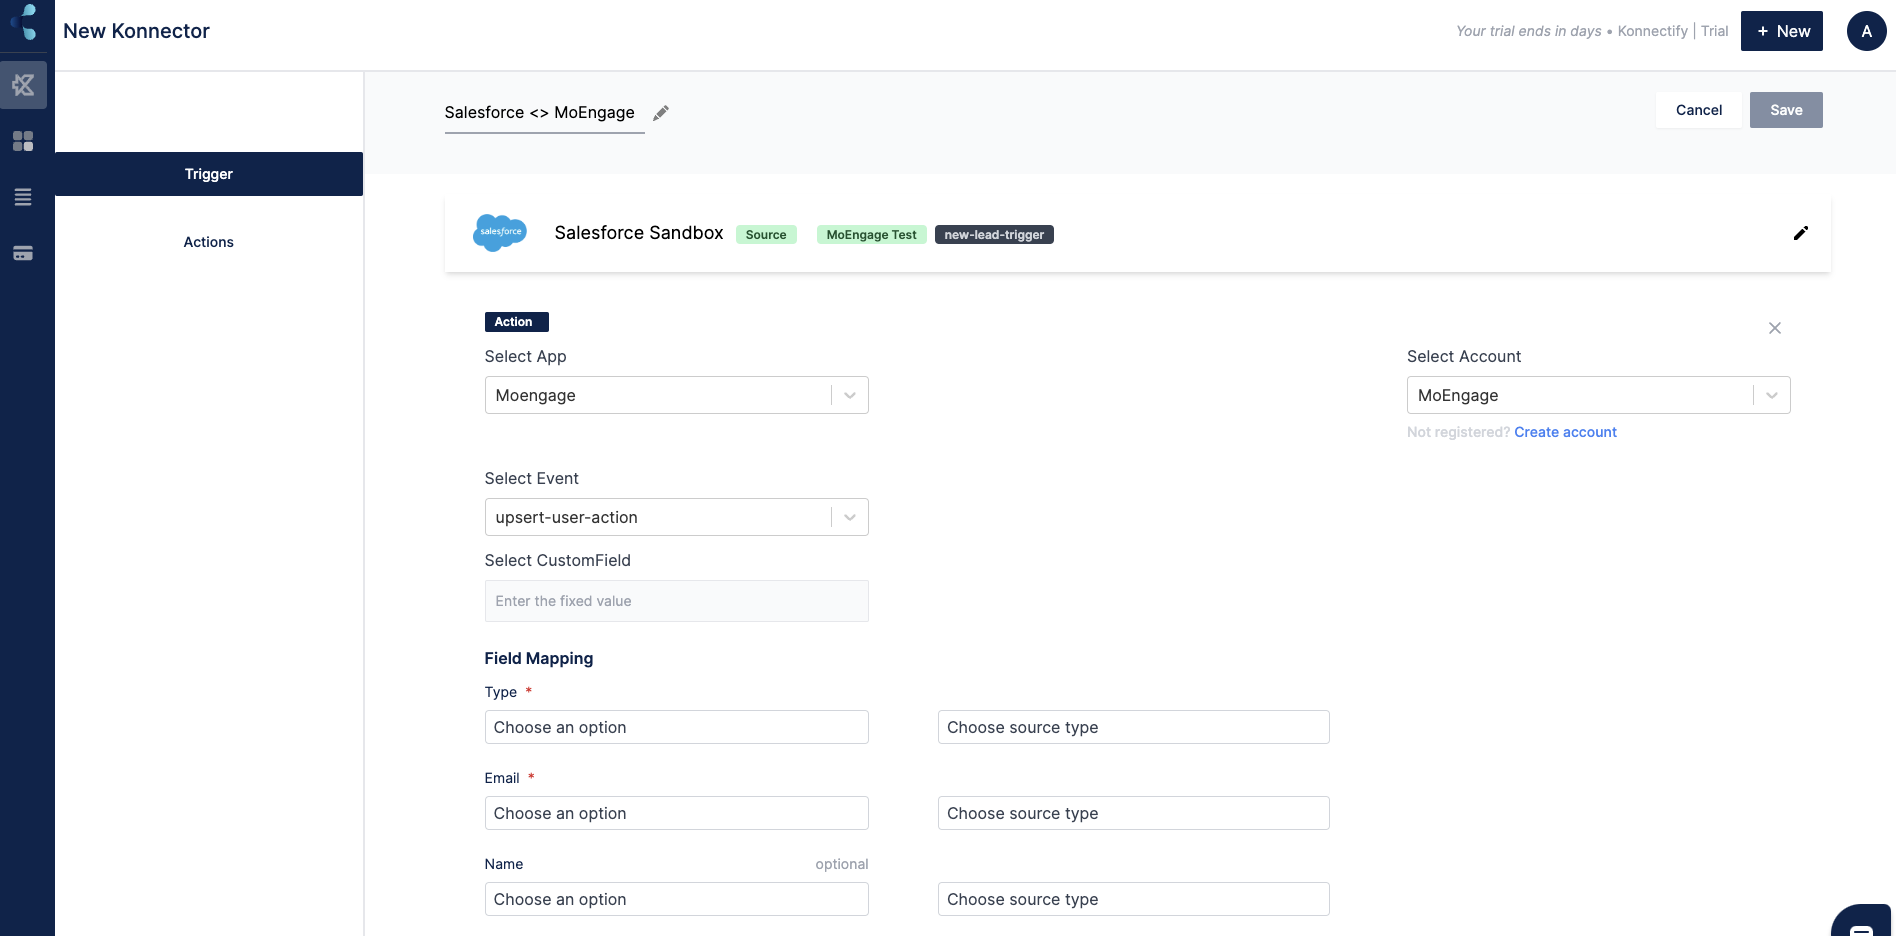The image size is (1896, 936).
Task: Edit the Salesforce Sandbox trigger card
Action: point(1801,233)
